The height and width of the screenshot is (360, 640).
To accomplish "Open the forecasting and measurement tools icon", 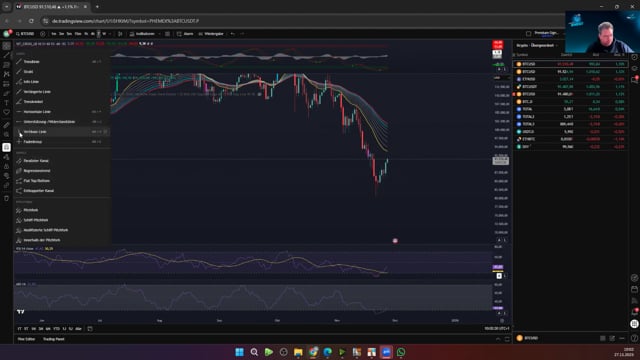I will pos(7,84).
